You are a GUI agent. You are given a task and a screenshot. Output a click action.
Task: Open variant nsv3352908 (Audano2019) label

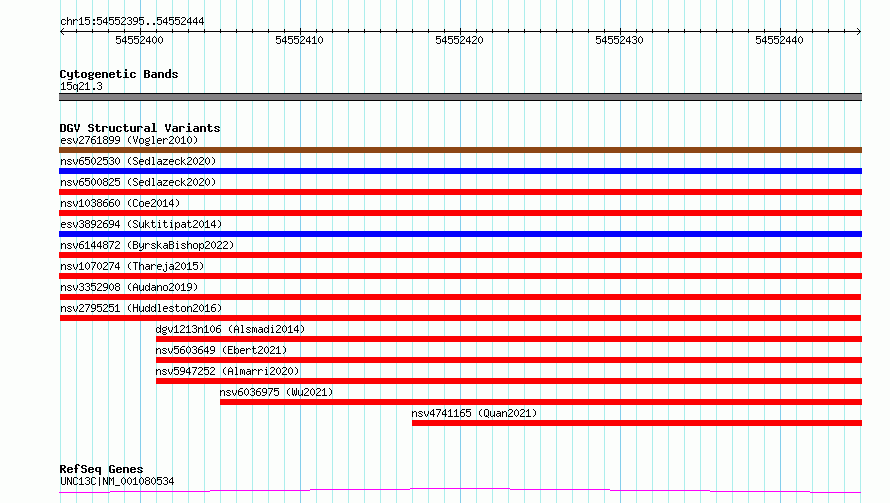pos(129,287)
